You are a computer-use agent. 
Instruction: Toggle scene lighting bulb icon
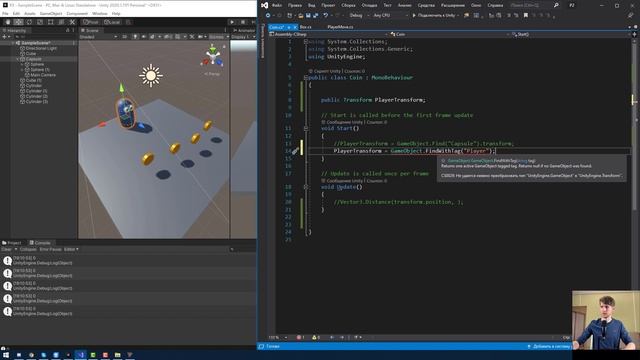[x=135, y=37]
